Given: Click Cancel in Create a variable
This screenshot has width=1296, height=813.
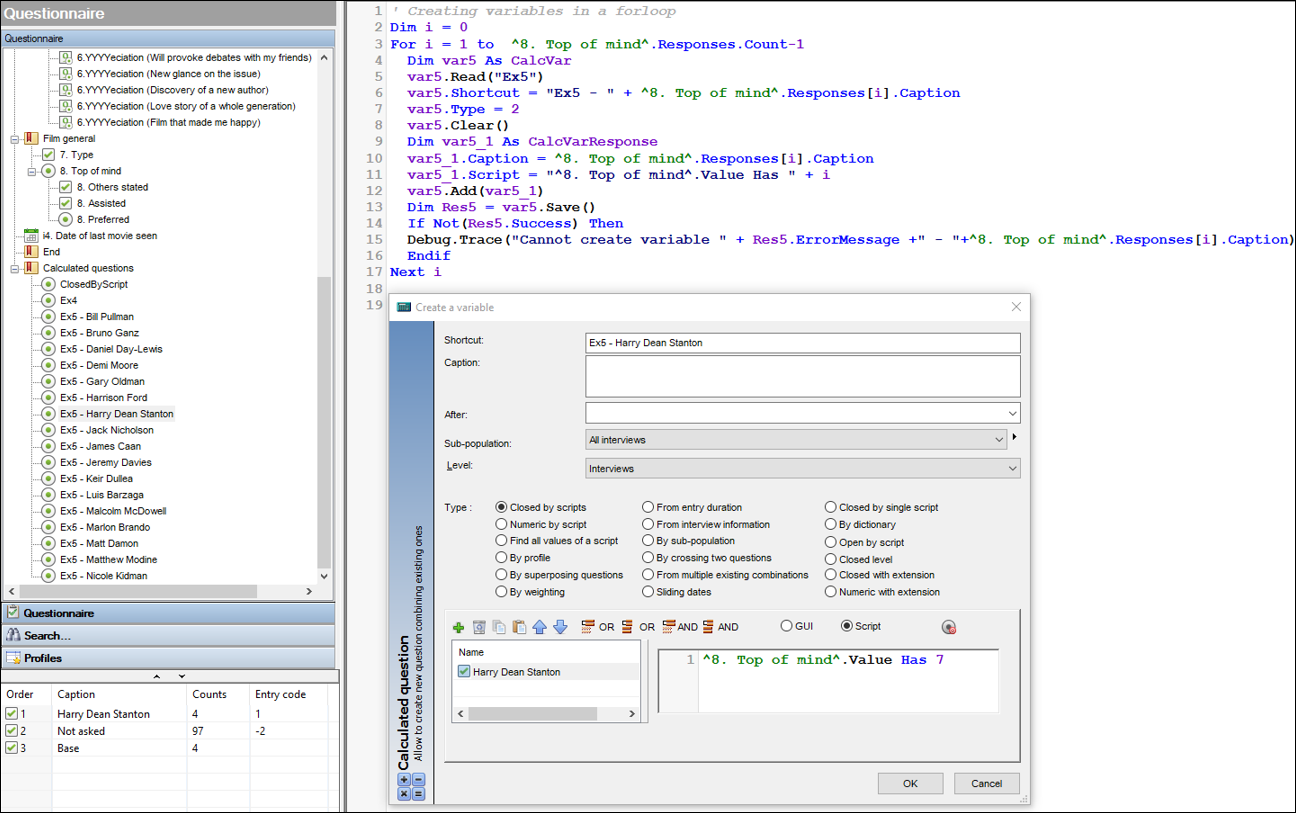Looking at the screenshot, I should tap(987, 783).
